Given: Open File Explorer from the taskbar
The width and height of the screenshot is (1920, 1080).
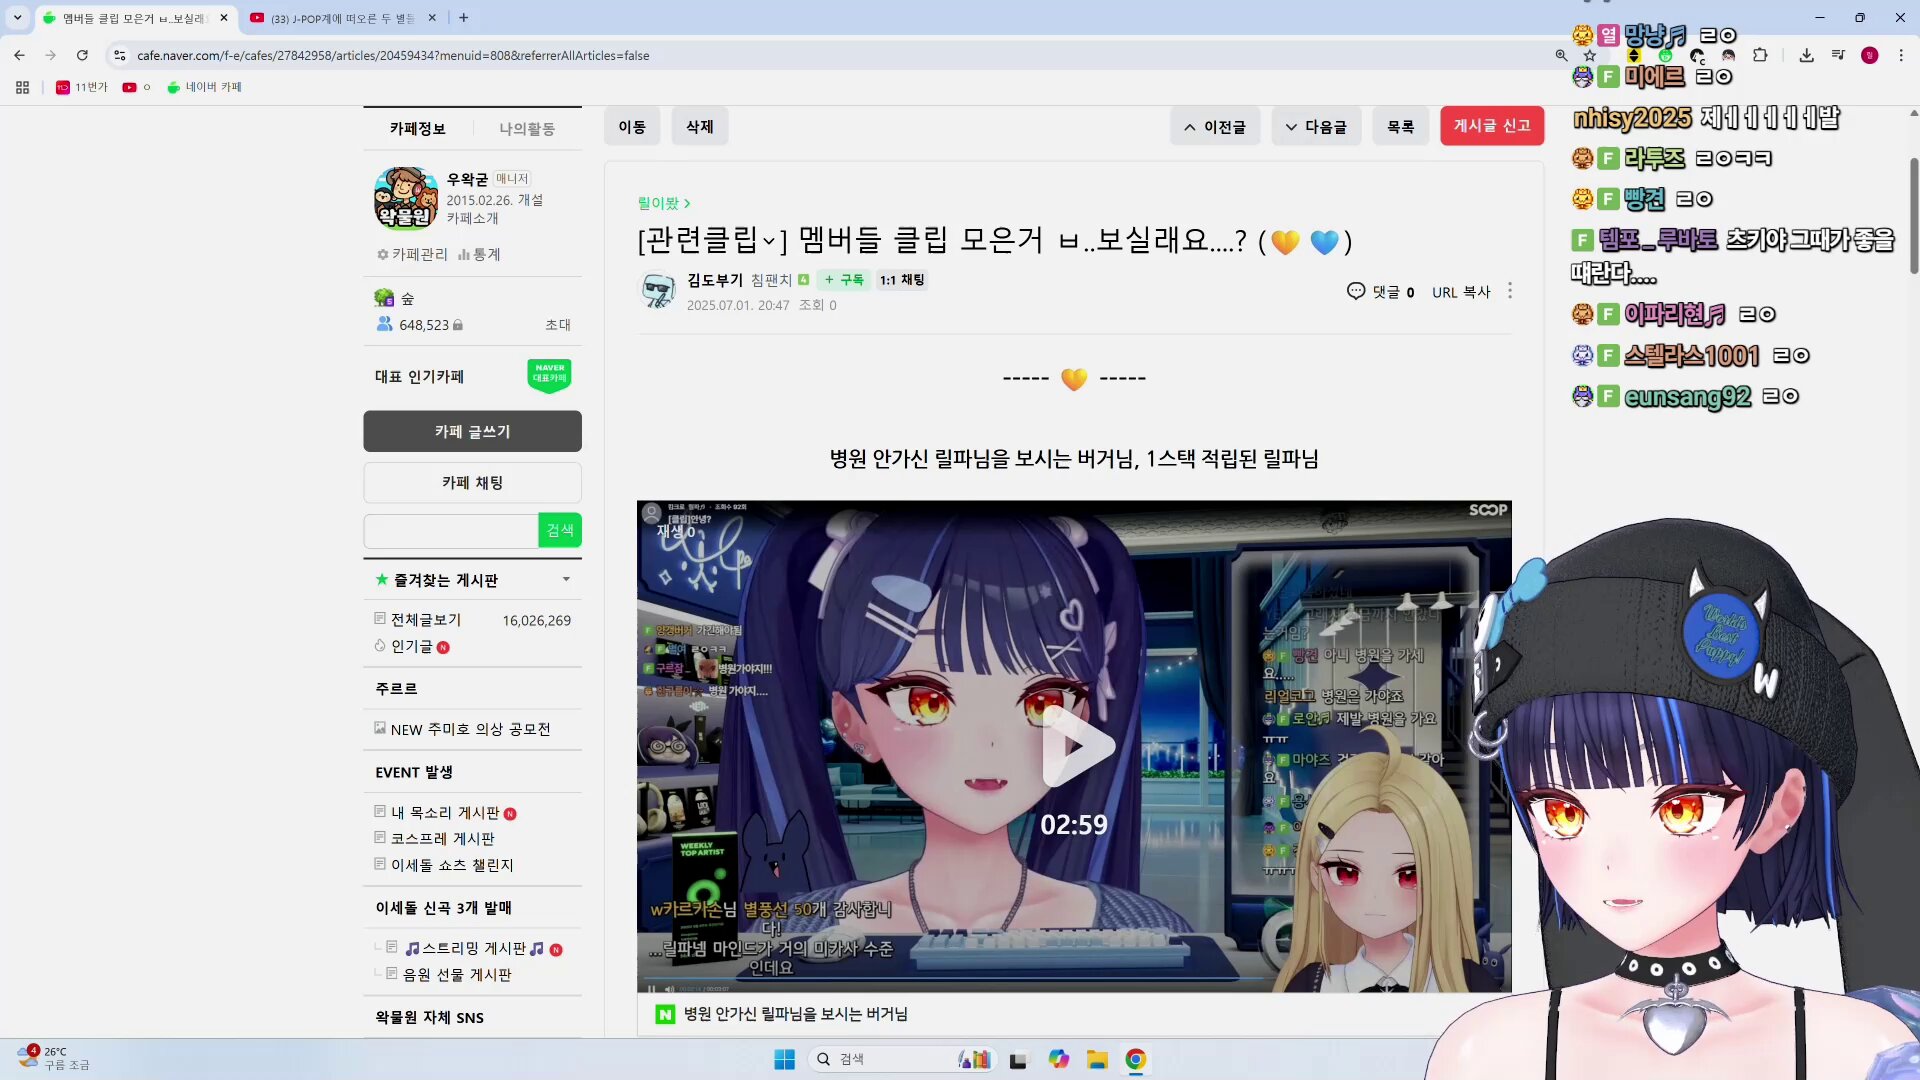Looking at the screenshot, I should [x=1097, y=1060].
